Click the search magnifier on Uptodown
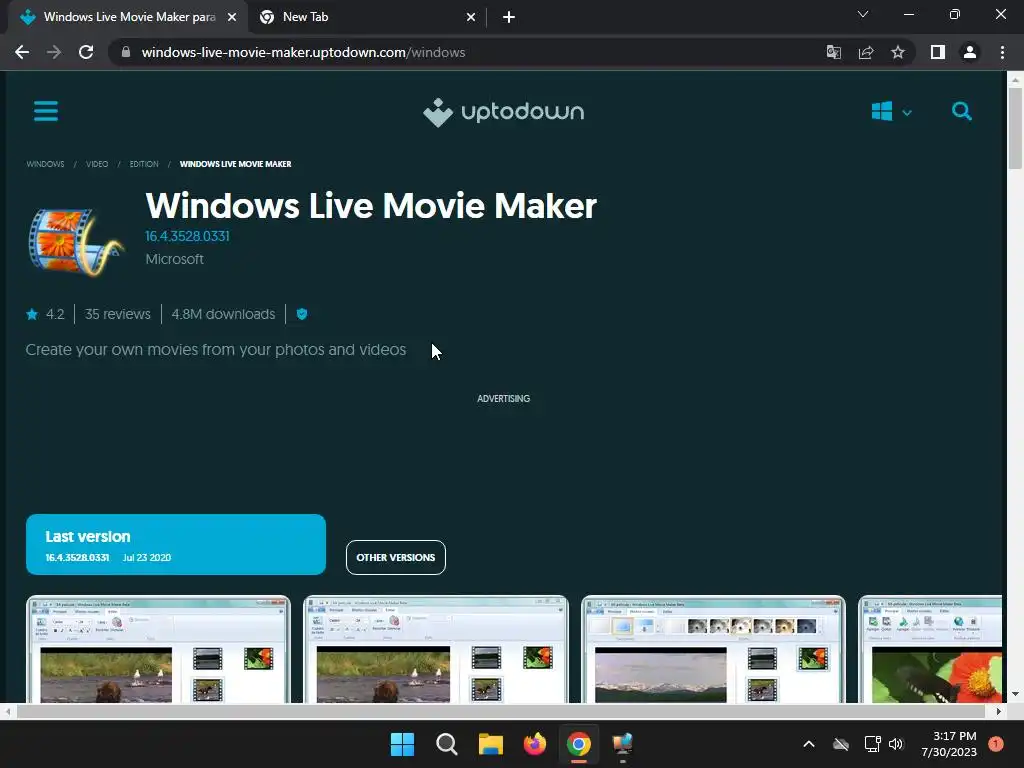 (961, 111)
